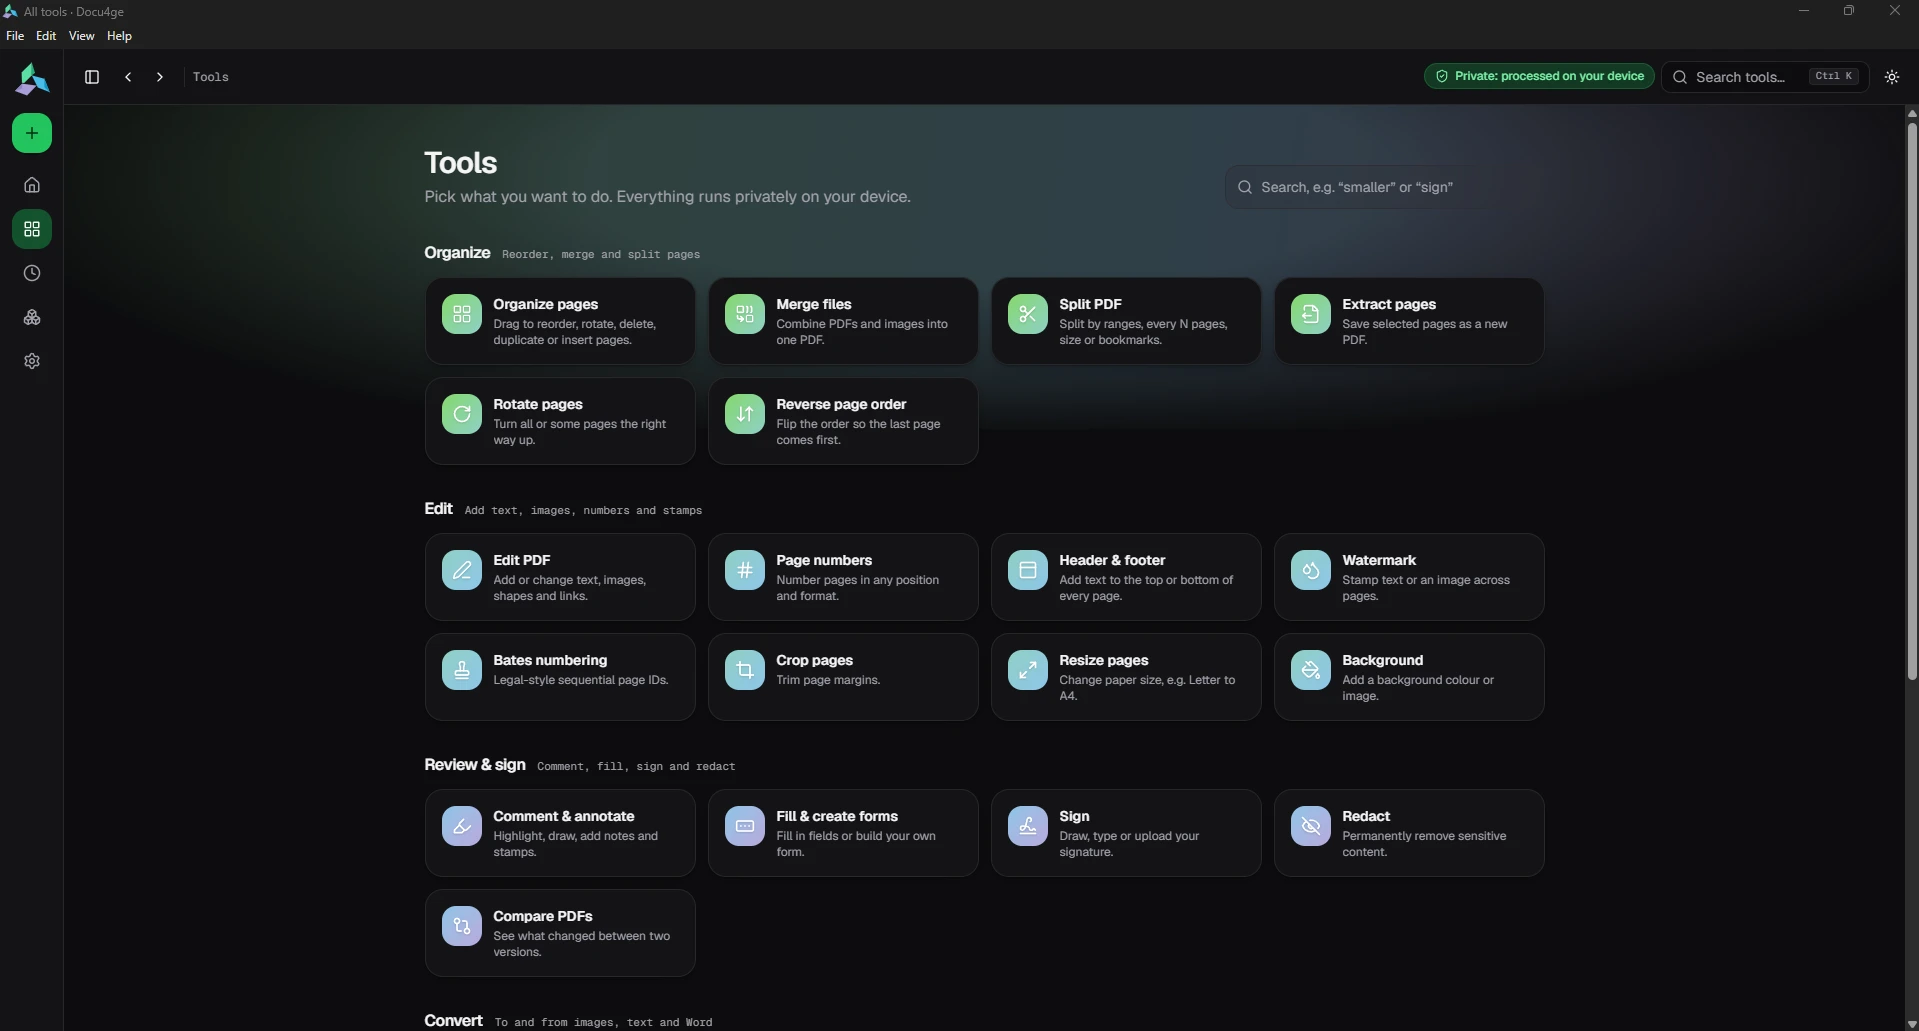The height and width of the screenshot is (1031, 1919).
Task: Go forward with the right chevron
Action: [160, 77]
